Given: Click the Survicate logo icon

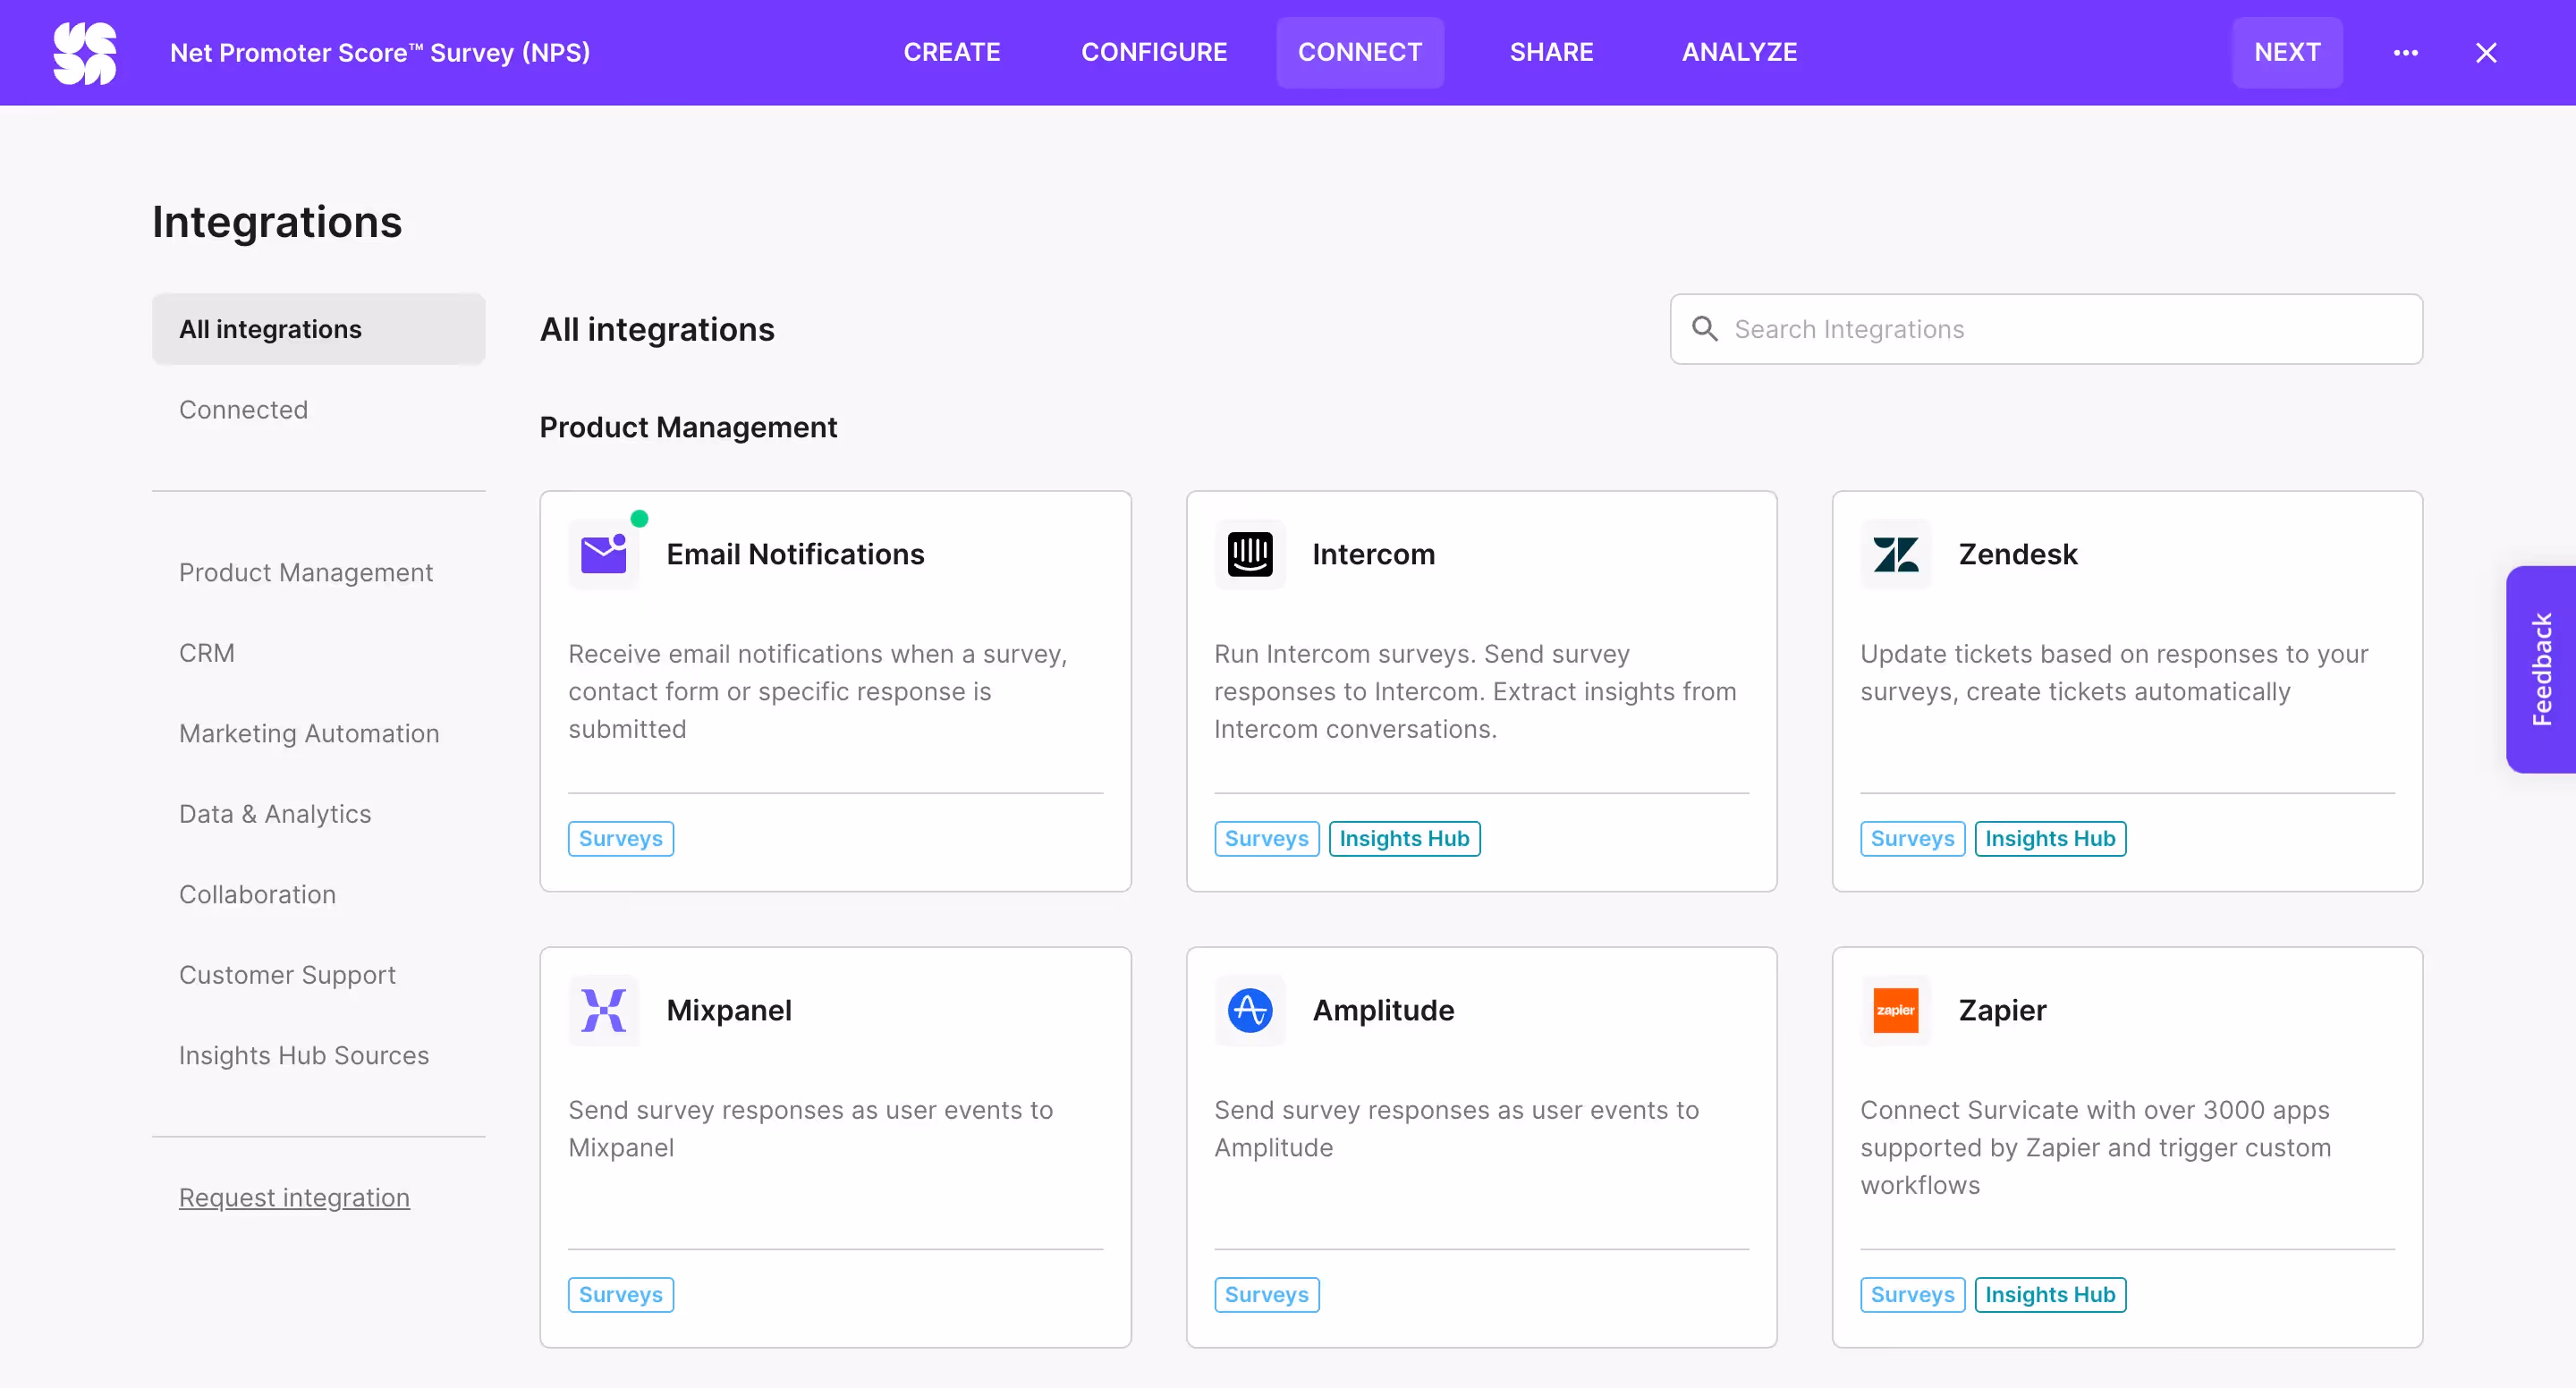Looking at the screenshot, I should pos(85,53).
